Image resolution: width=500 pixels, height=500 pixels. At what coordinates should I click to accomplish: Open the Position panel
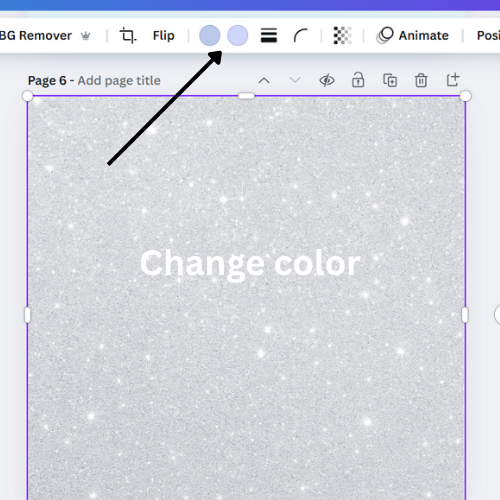(488, 35)
